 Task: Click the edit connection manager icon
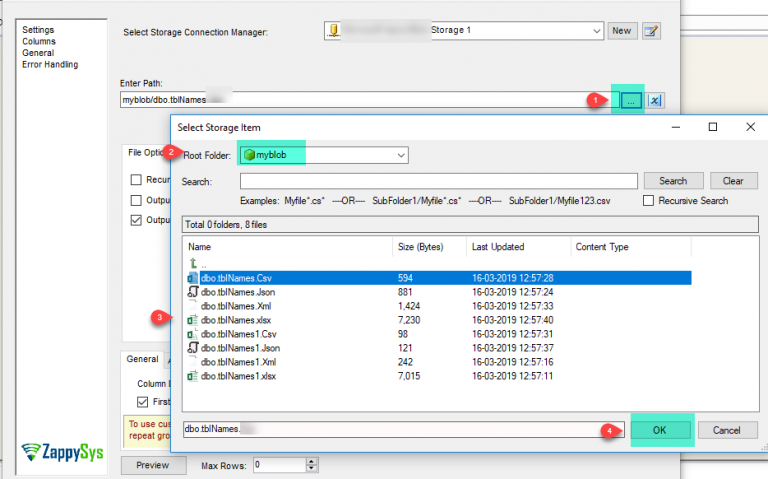pyautogui.click(x=652, y=31)
